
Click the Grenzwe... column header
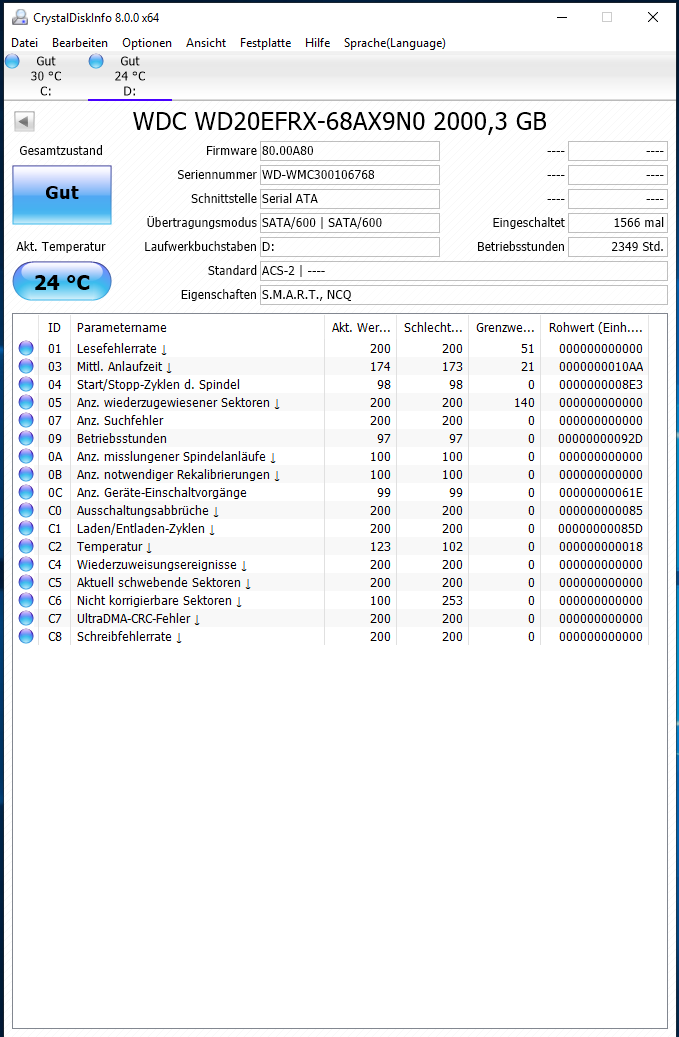click(x=504, y=327)
